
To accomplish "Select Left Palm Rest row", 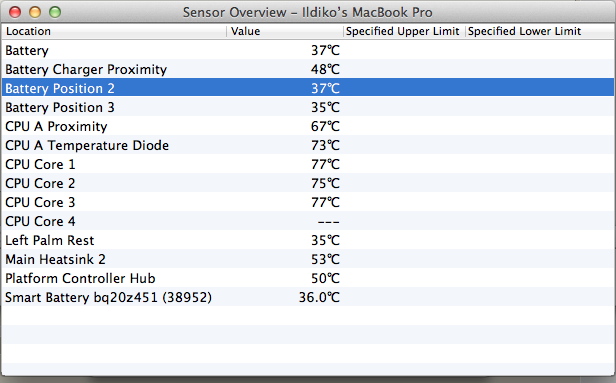I will [308, 240].
